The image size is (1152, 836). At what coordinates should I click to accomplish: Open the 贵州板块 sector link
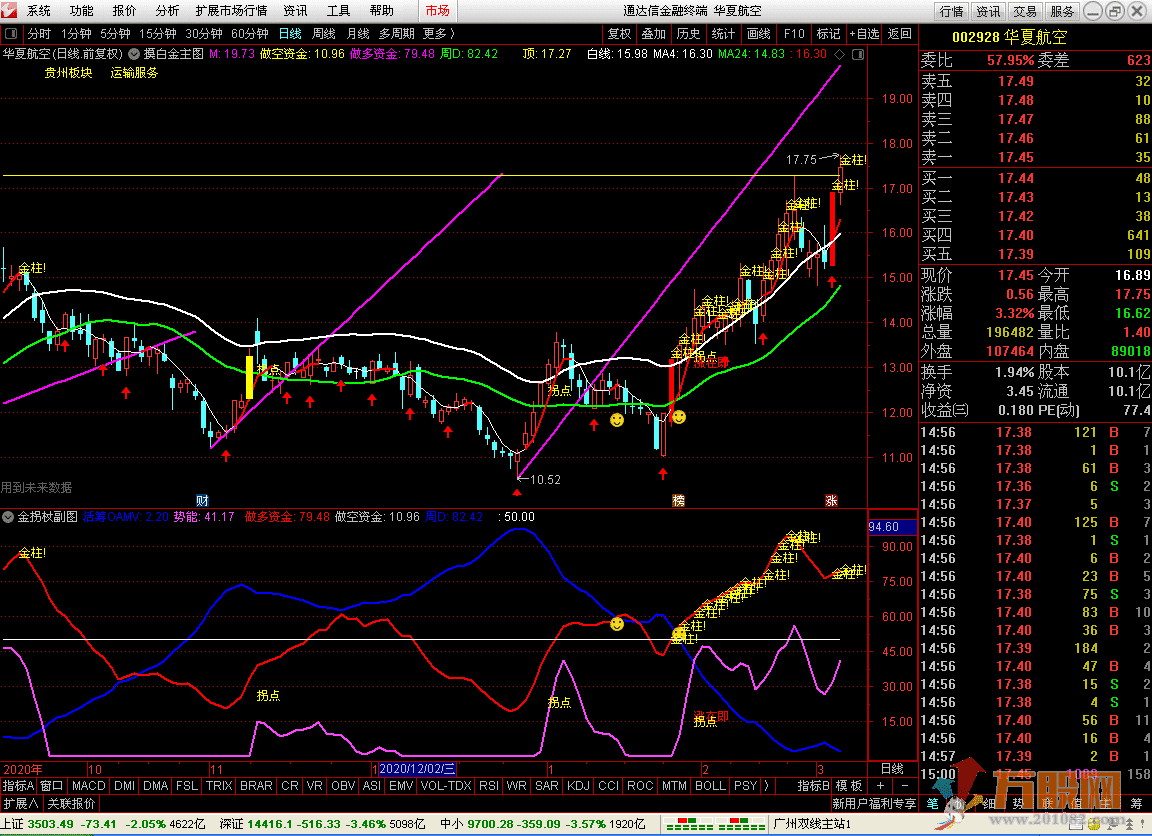point(68,73)
